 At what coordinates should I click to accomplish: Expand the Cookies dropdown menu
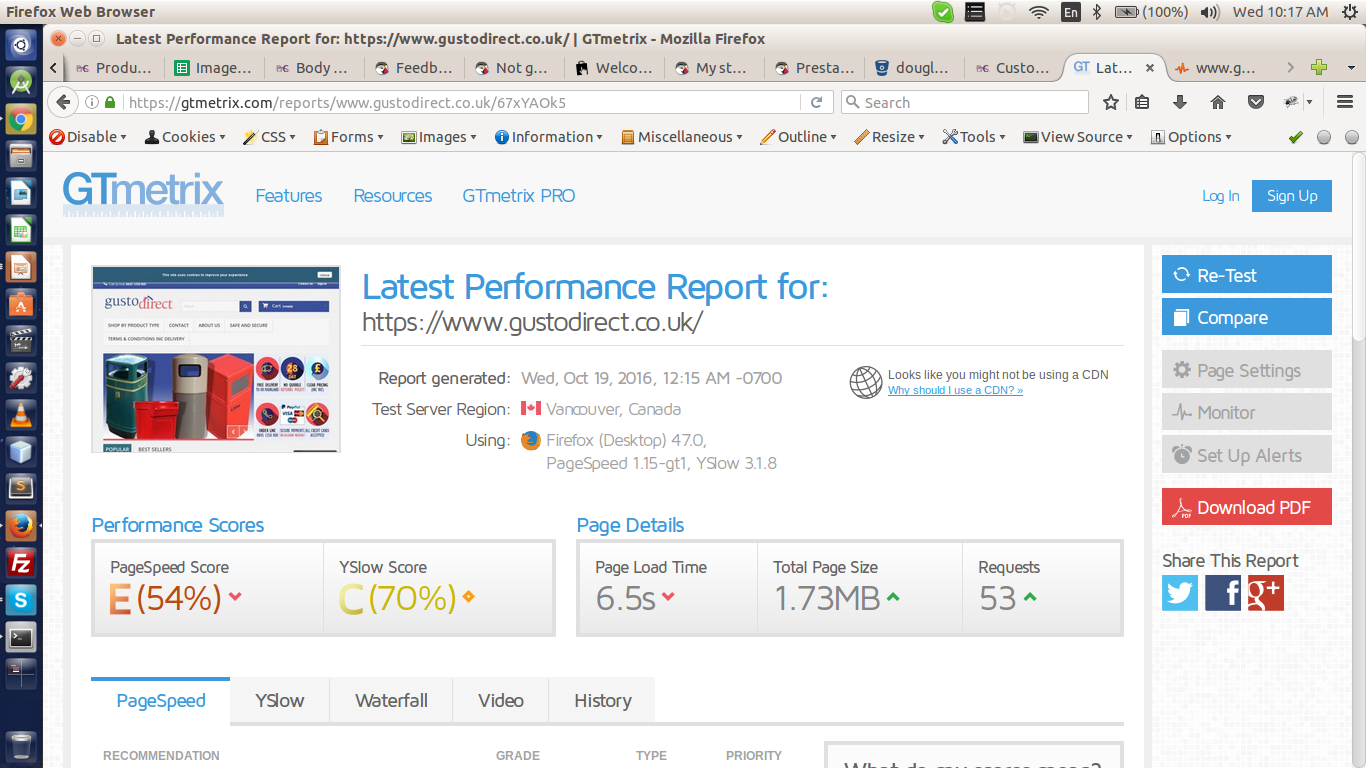pos(185,137)
